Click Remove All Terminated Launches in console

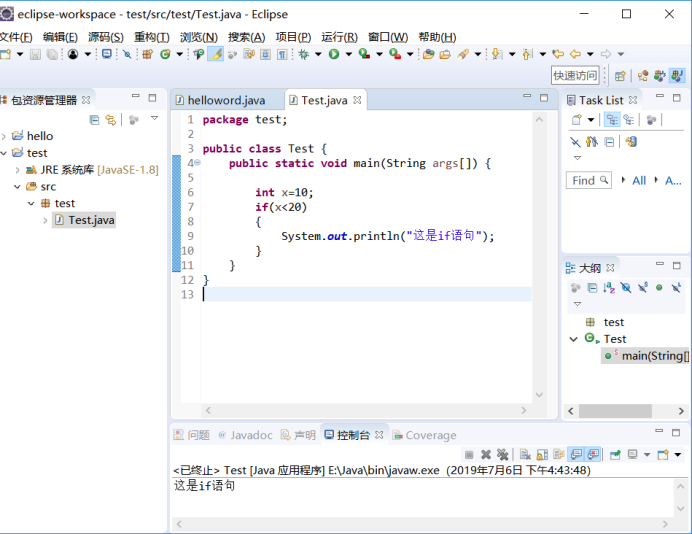point(502,455)
